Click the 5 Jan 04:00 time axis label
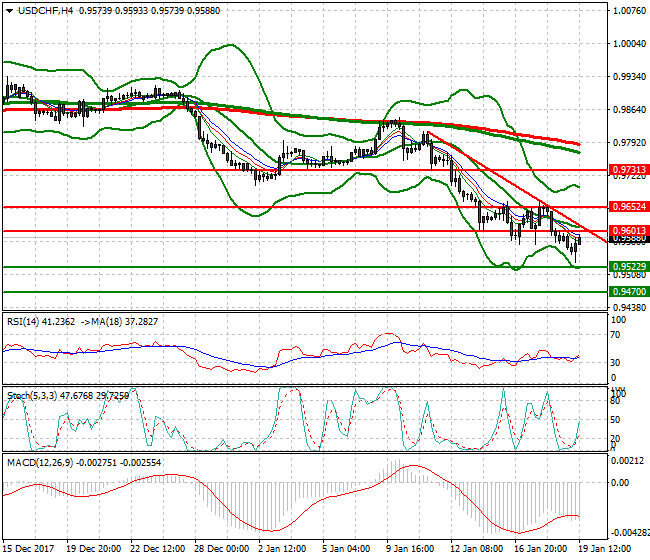 [347, 549]
